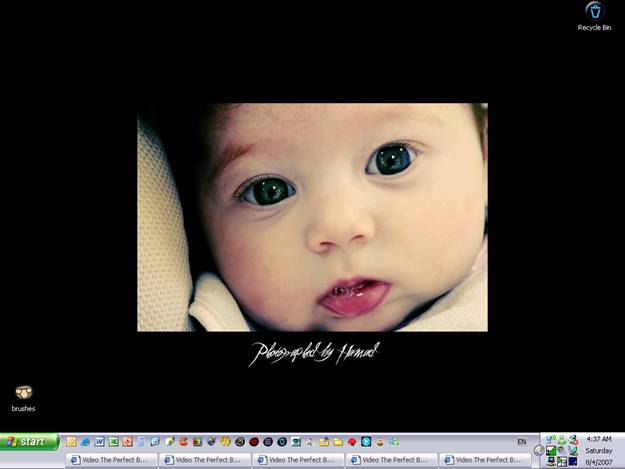Screen dimensions: 625x469
Task: Launch the messenger buddies Quick Launch icon
Action: click(x=393, y=442)
